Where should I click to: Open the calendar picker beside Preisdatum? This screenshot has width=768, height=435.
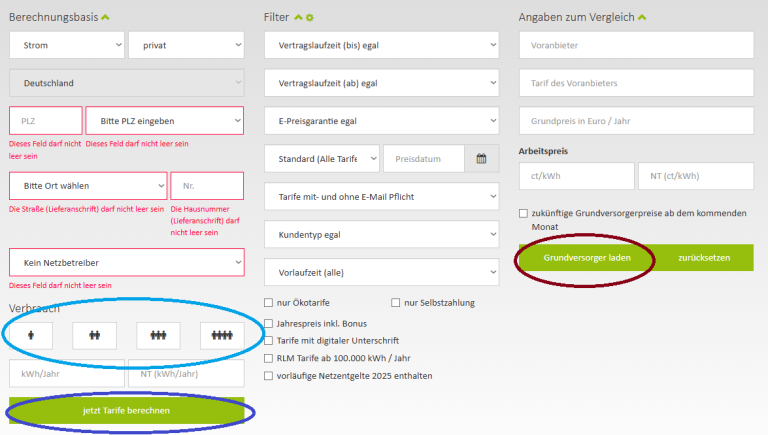[x=481, y=158]
